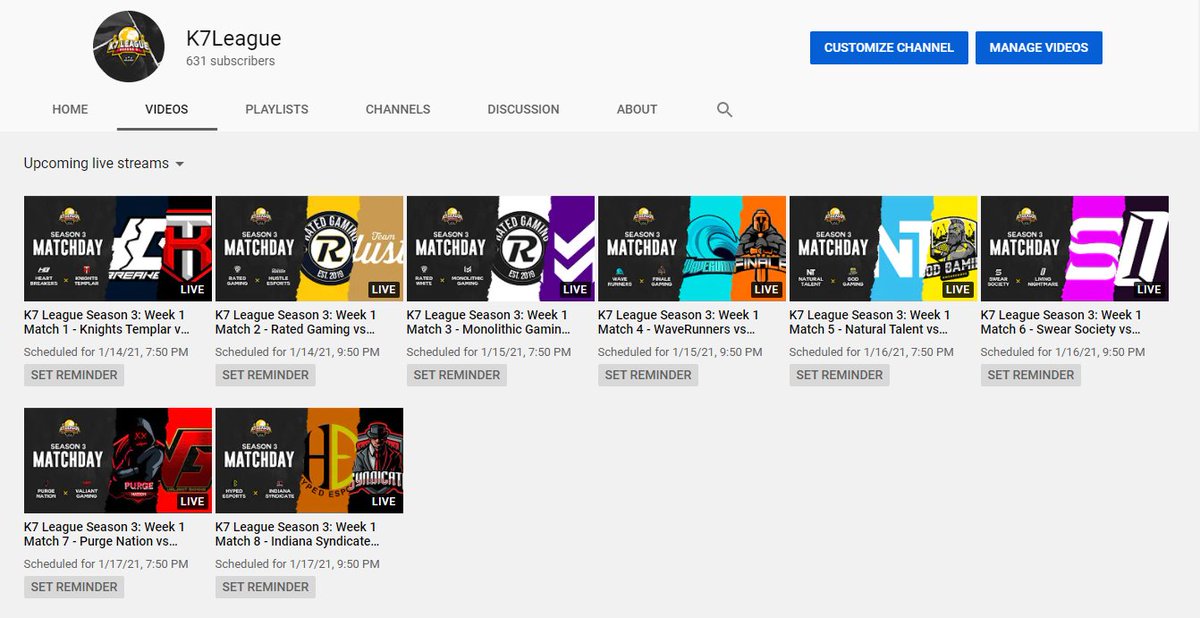The height and width of the screenshot is (618, 1200).
Task: Set reminder for Match 3 Monolithic Gaming
Action: point(457,375)
